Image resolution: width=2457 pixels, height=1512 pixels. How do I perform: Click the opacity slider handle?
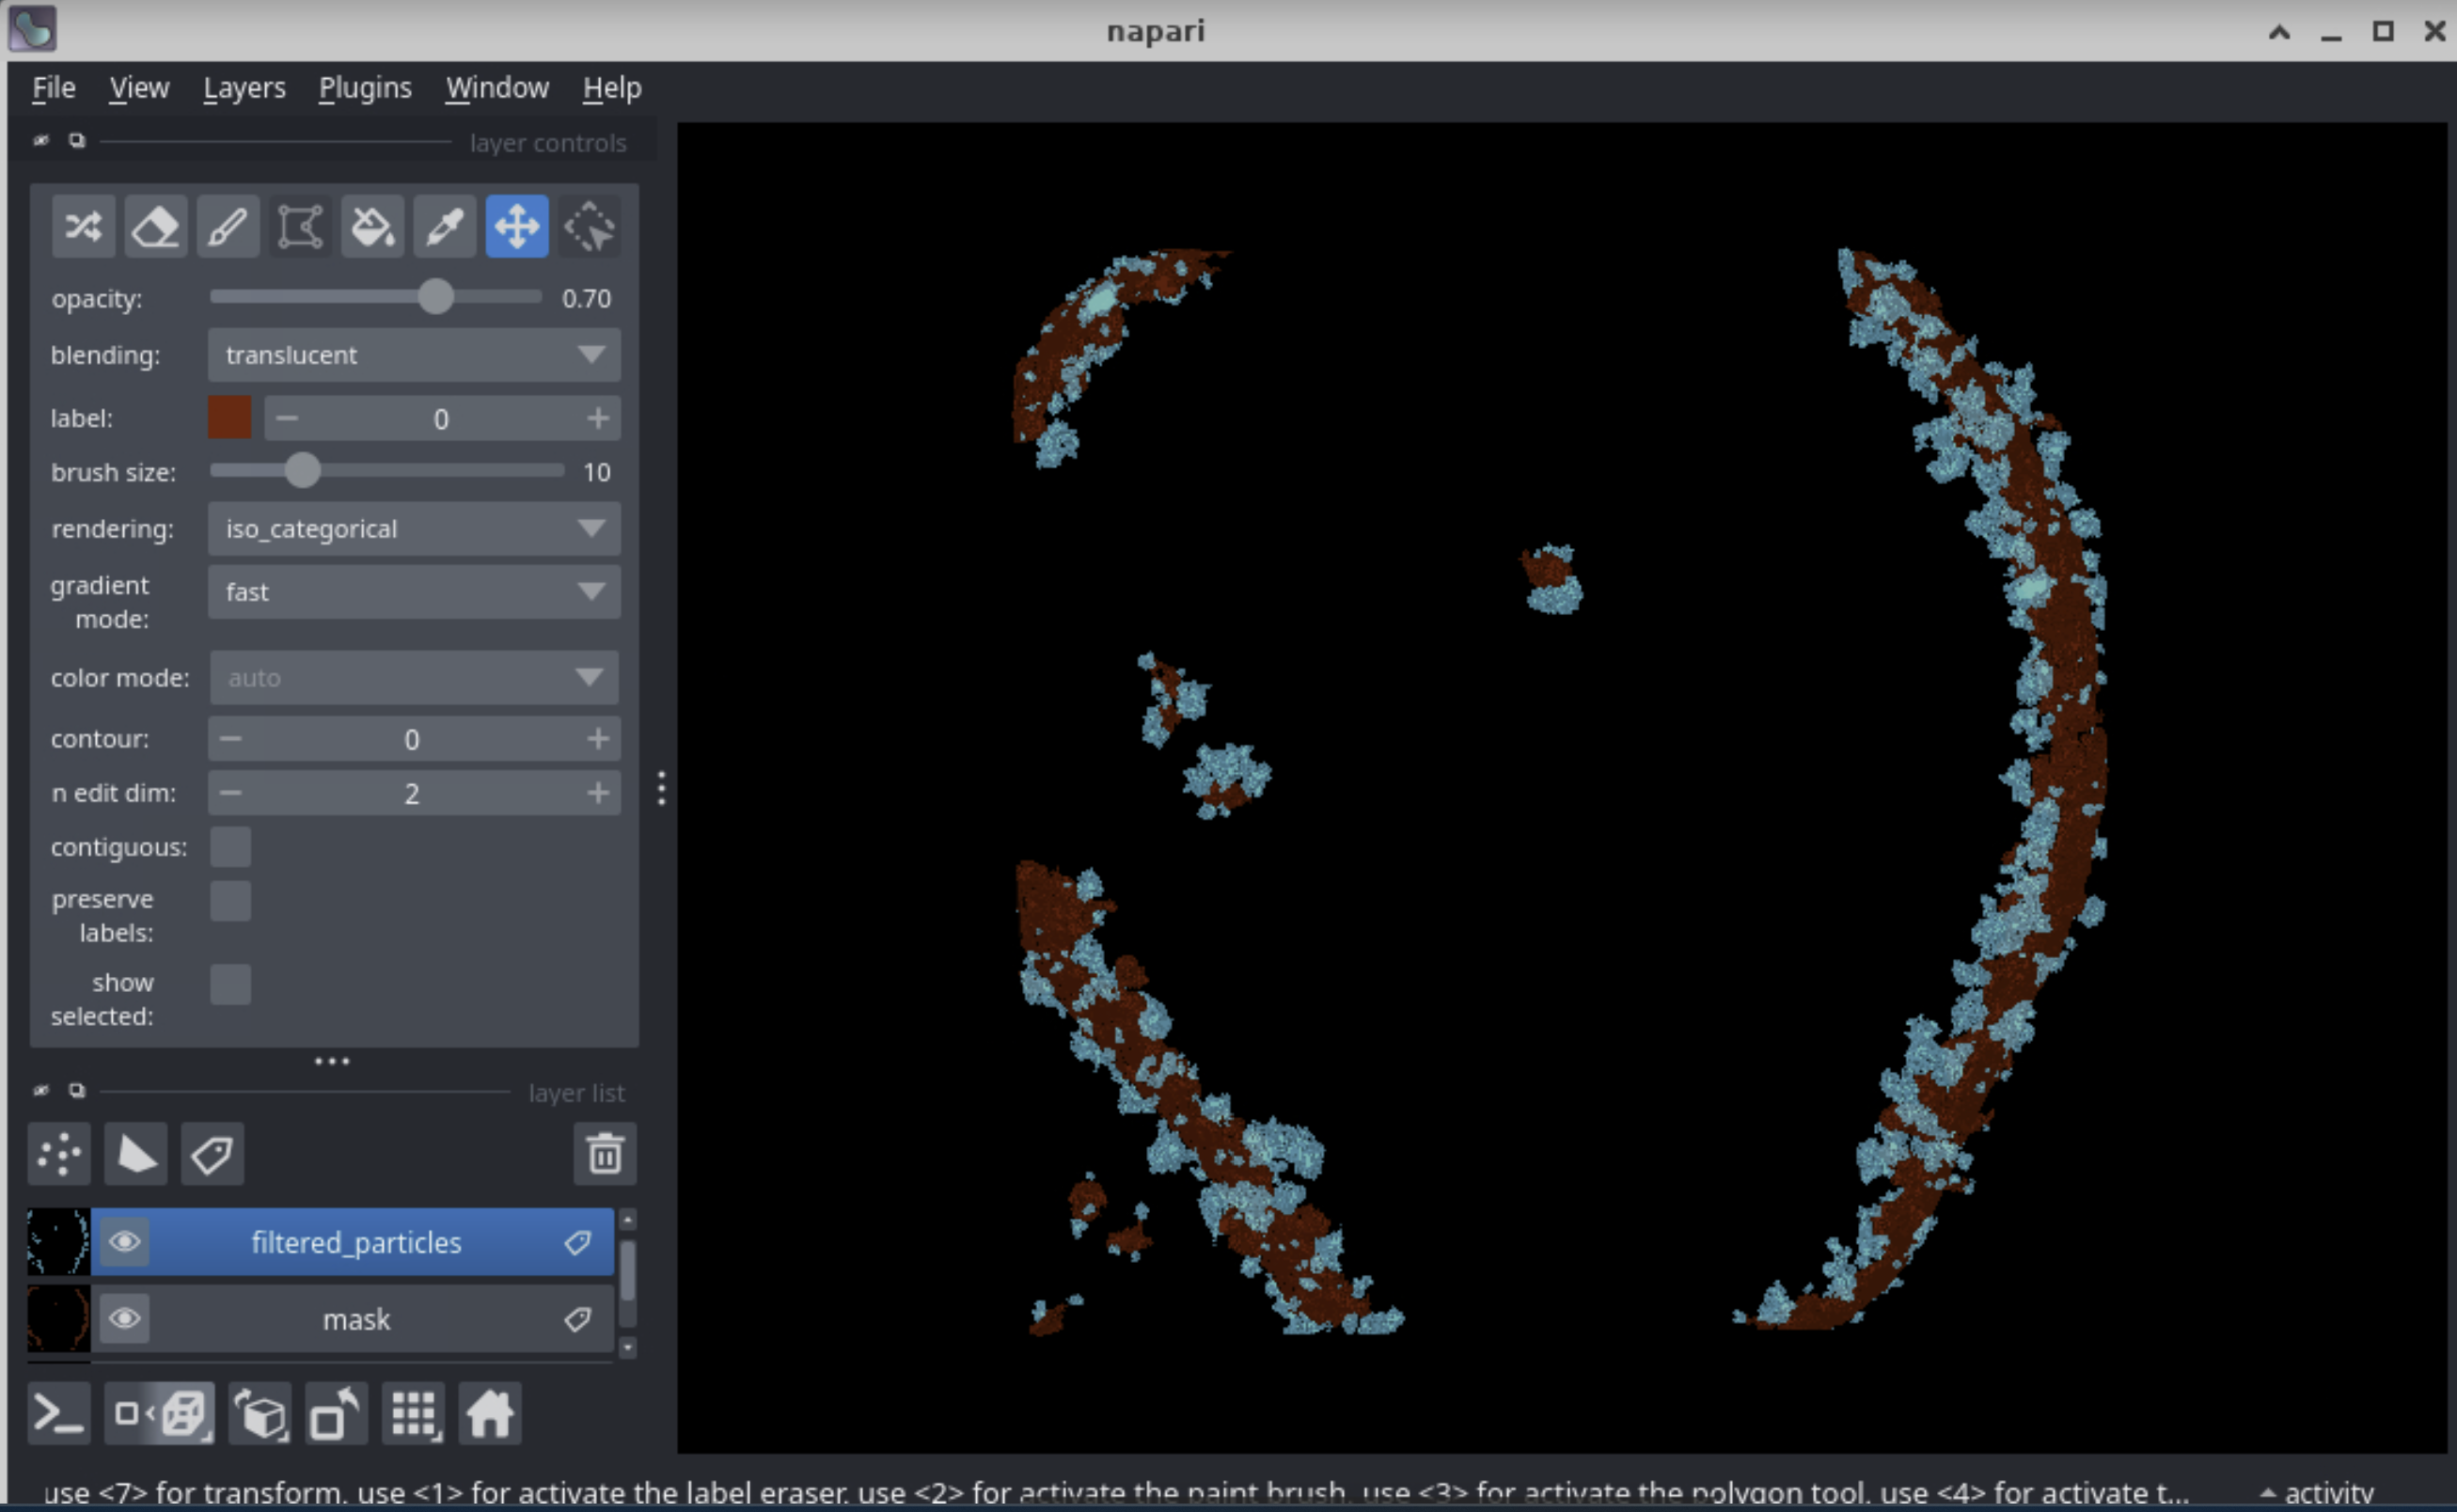[x=435, y=297]
